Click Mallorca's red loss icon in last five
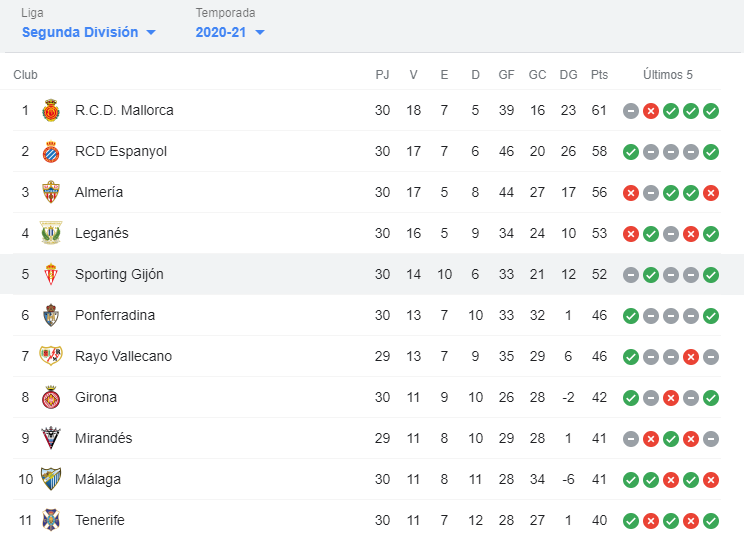Viewport: 744px width, 536px height. [651, 111]
